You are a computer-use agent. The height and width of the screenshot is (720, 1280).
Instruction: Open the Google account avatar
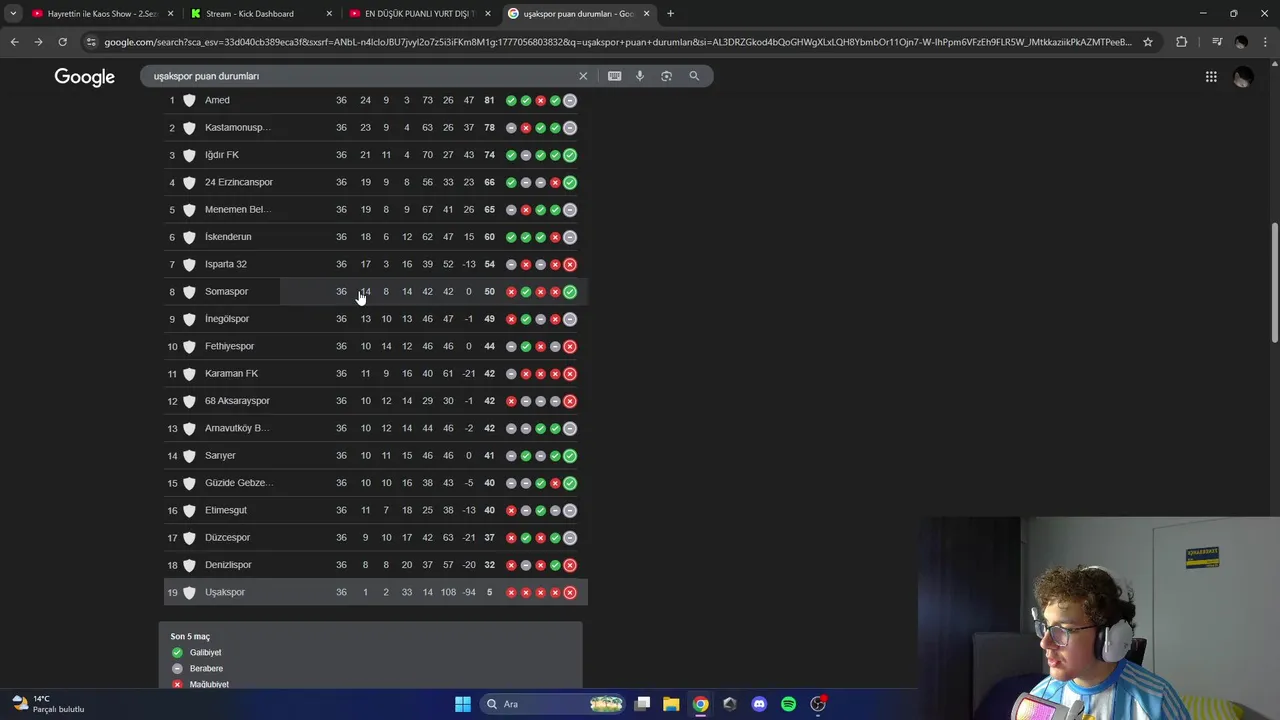click(x=1243, y=77)
